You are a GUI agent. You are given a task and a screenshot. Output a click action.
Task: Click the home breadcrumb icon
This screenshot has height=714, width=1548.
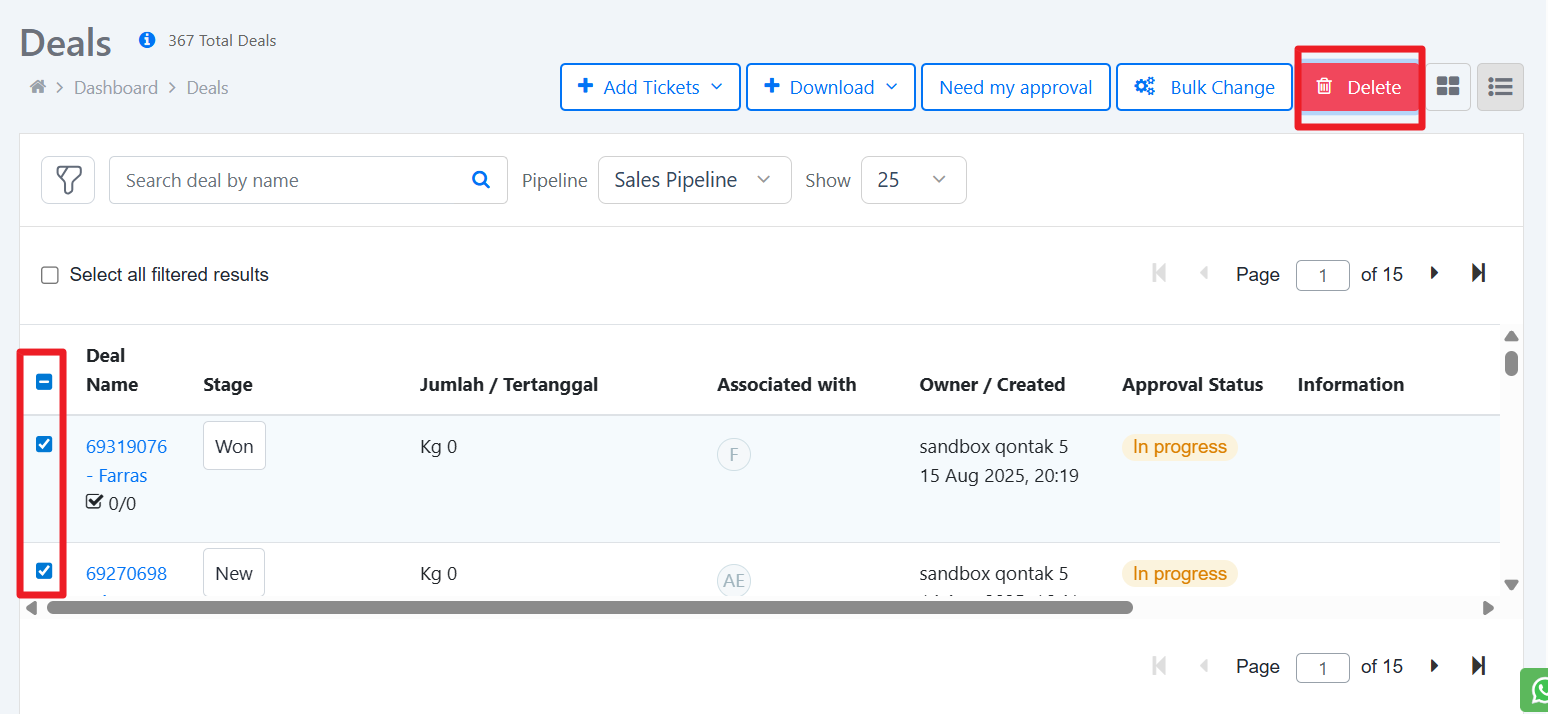tap(38, 88)
